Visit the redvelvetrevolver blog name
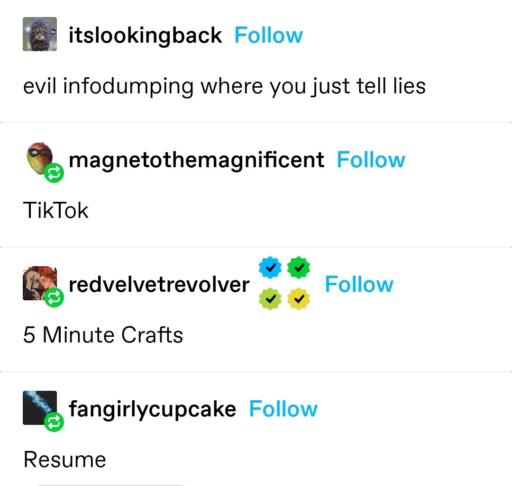 [x=159, y=284]
